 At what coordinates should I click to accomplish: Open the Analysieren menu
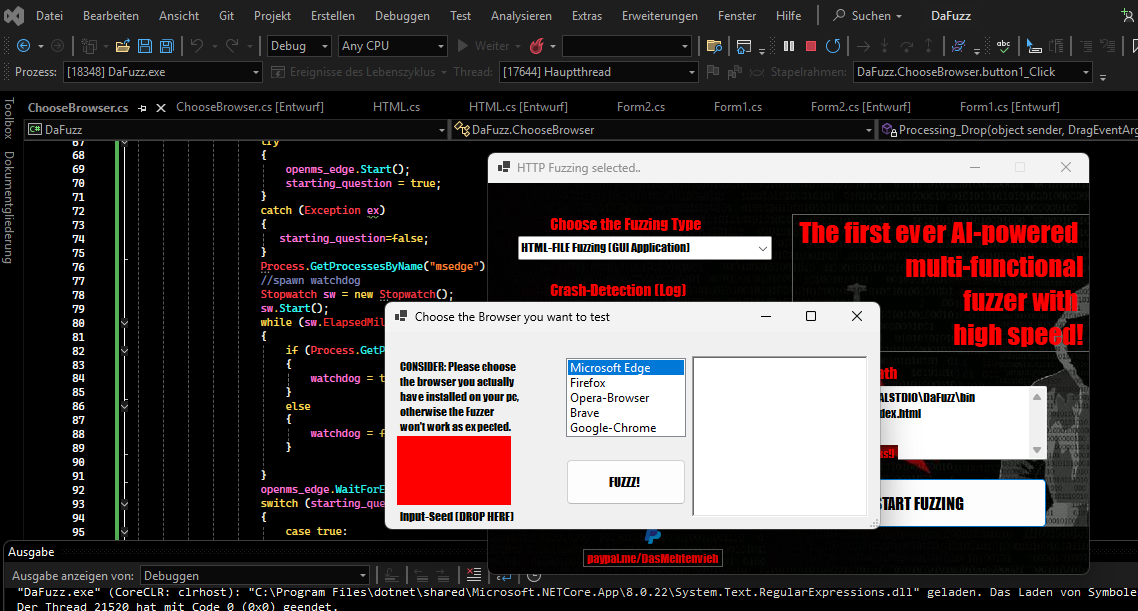pos(521,15)
